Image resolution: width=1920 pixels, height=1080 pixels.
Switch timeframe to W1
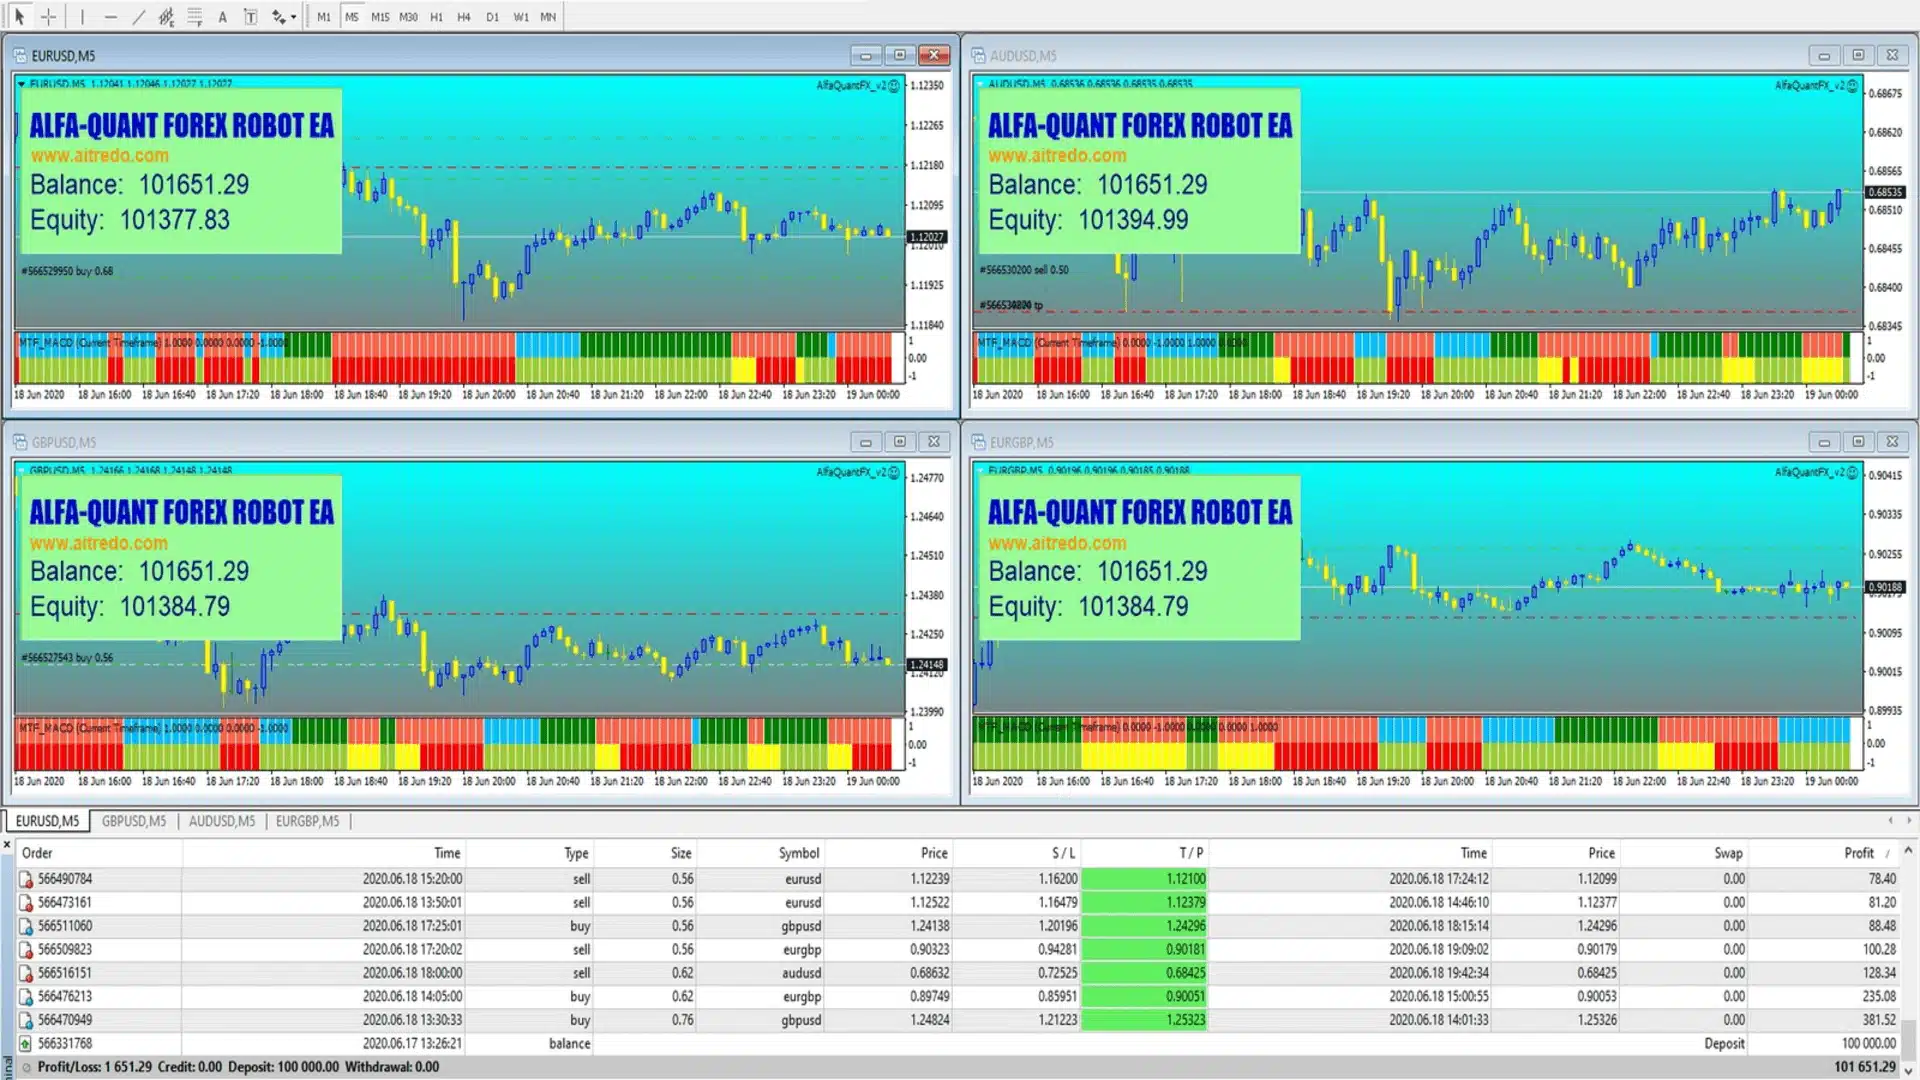pos(521,17)
